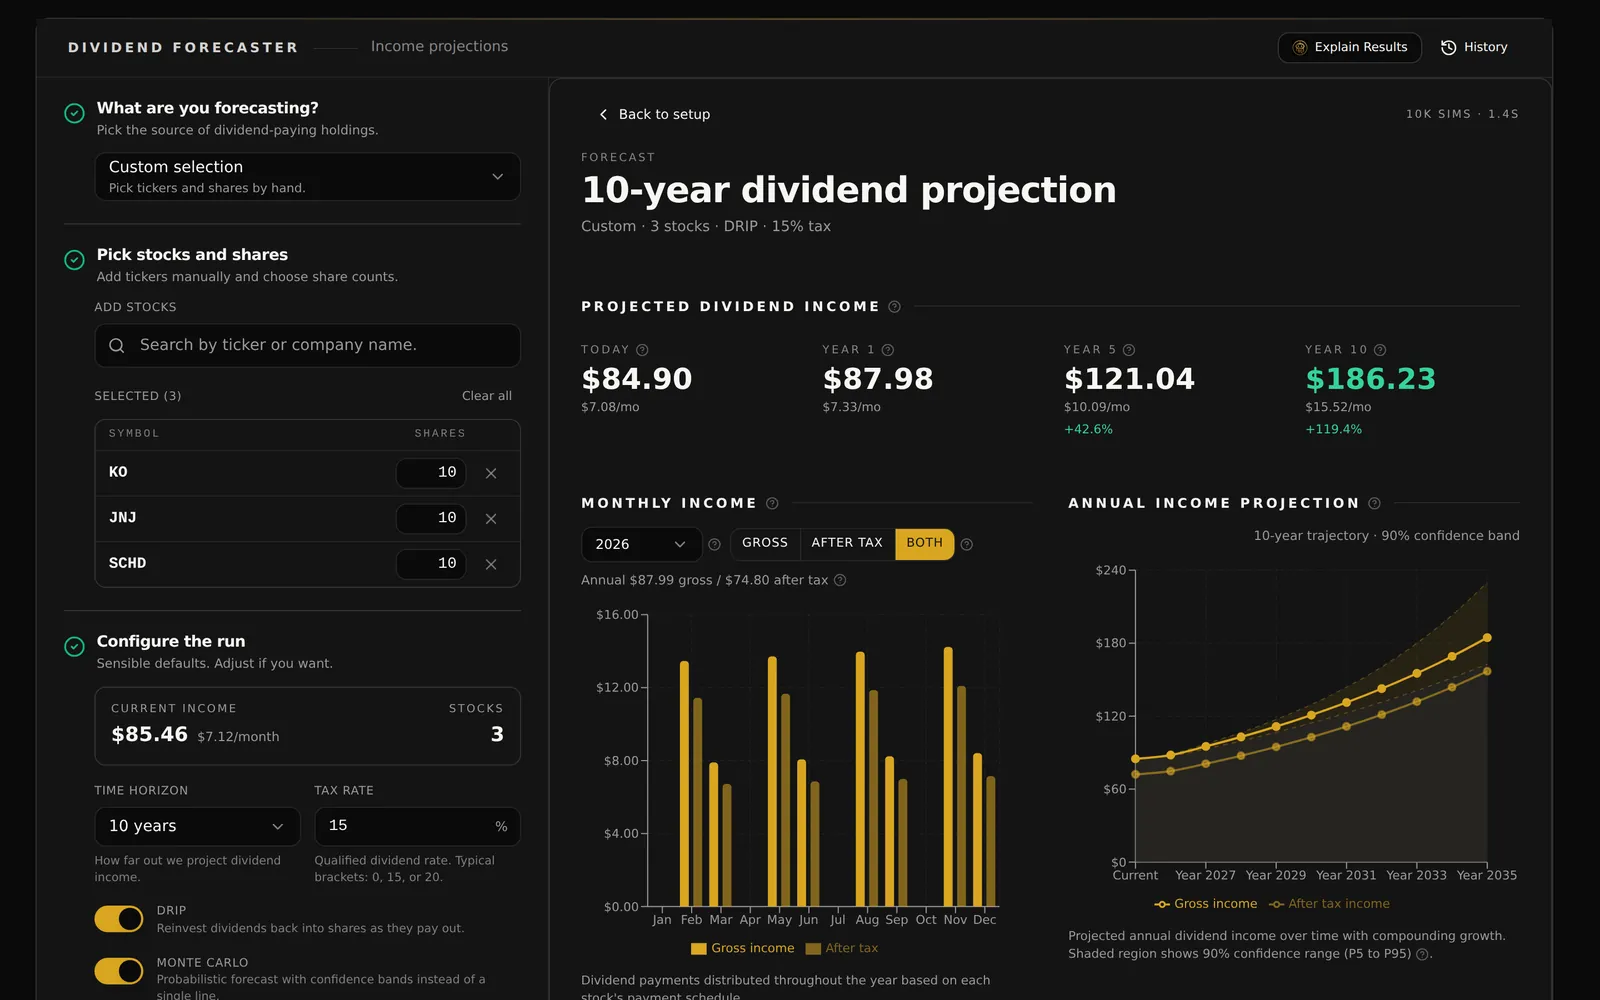Click the JNJ shares input
1600x1000 pixels.
[x=431, y=518]
